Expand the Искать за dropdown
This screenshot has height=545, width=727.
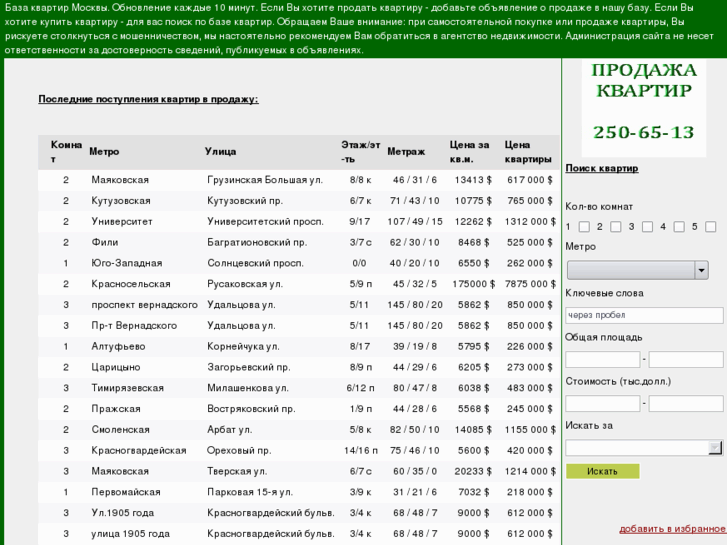click(x=637, y=448)
